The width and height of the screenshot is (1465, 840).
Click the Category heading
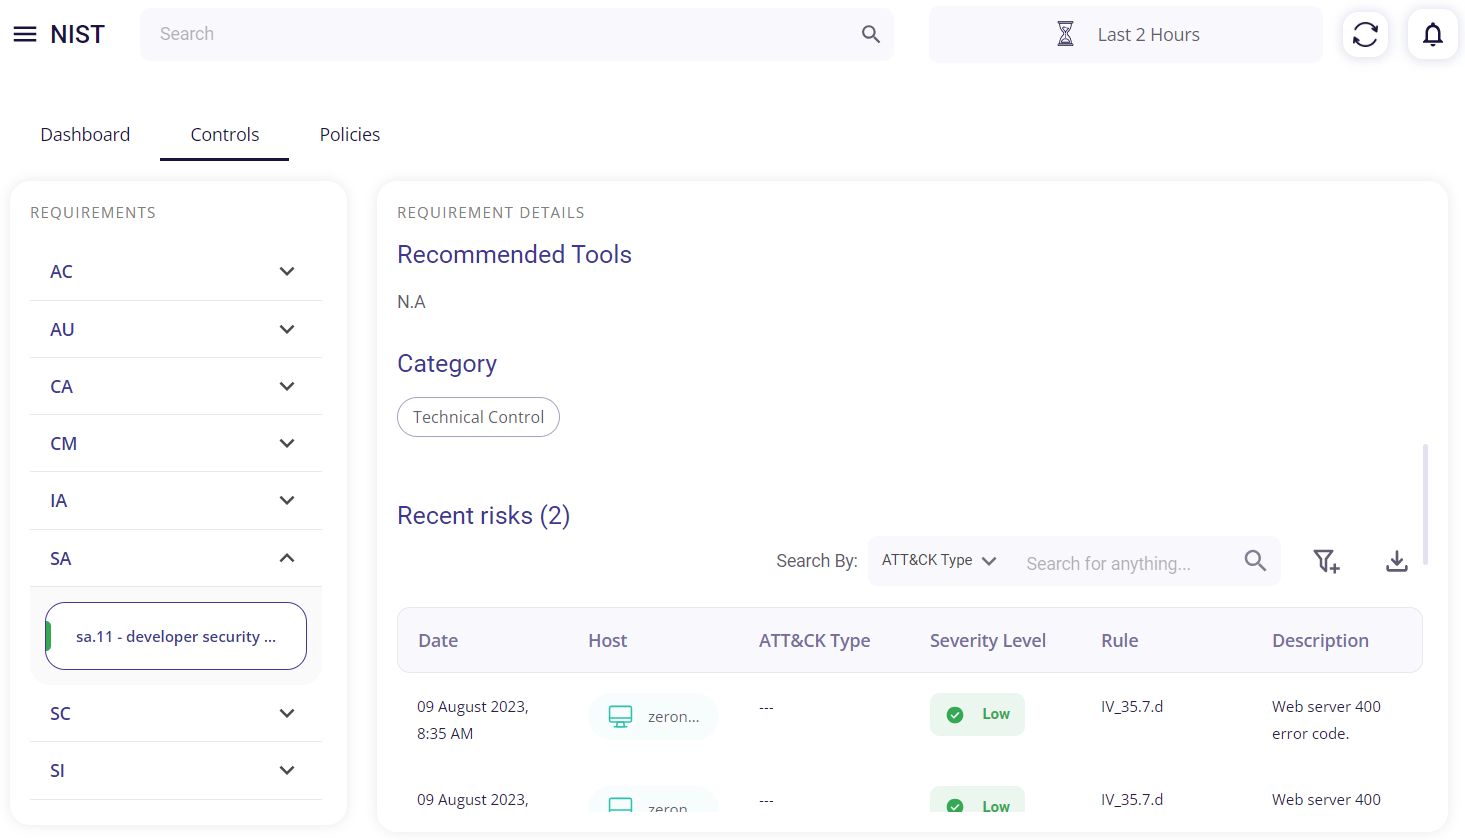pos(447,364)
